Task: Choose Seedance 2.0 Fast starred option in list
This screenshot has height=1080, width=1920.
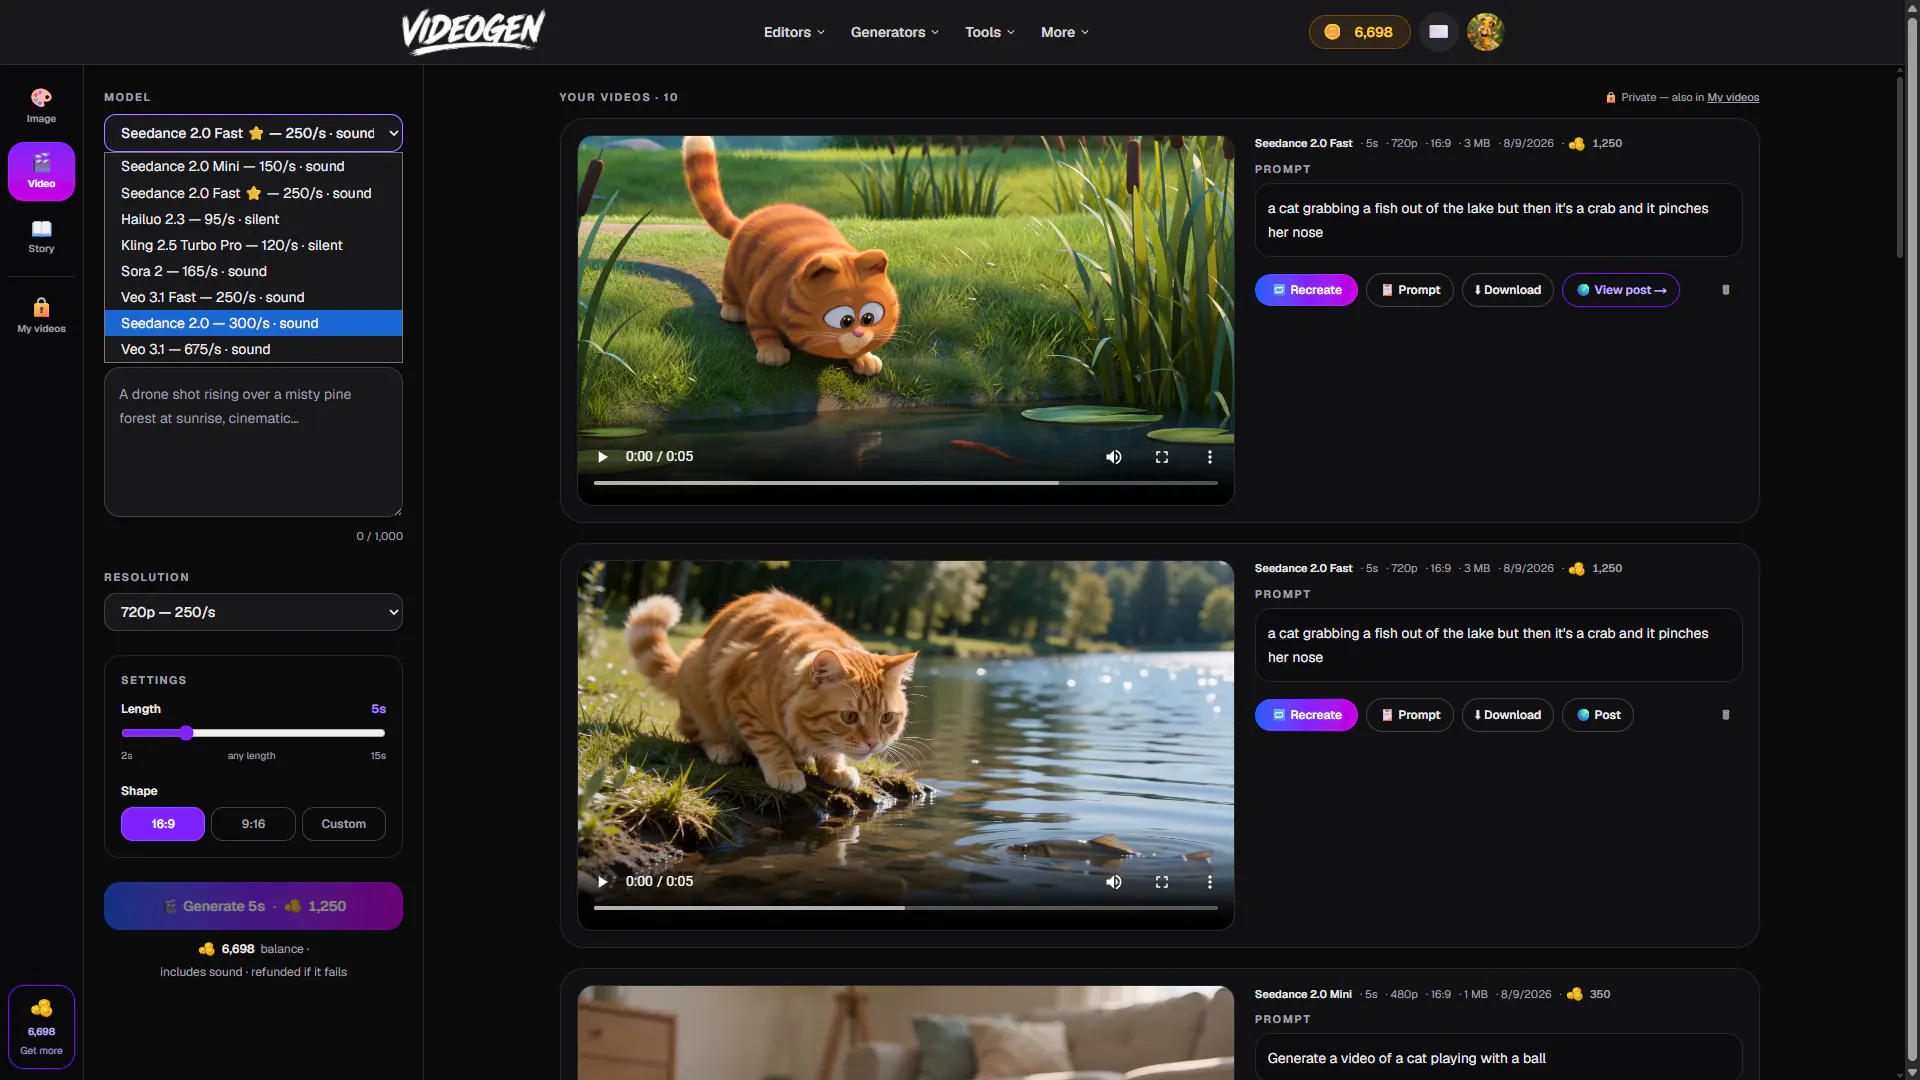Action: [x=253, y=193]
